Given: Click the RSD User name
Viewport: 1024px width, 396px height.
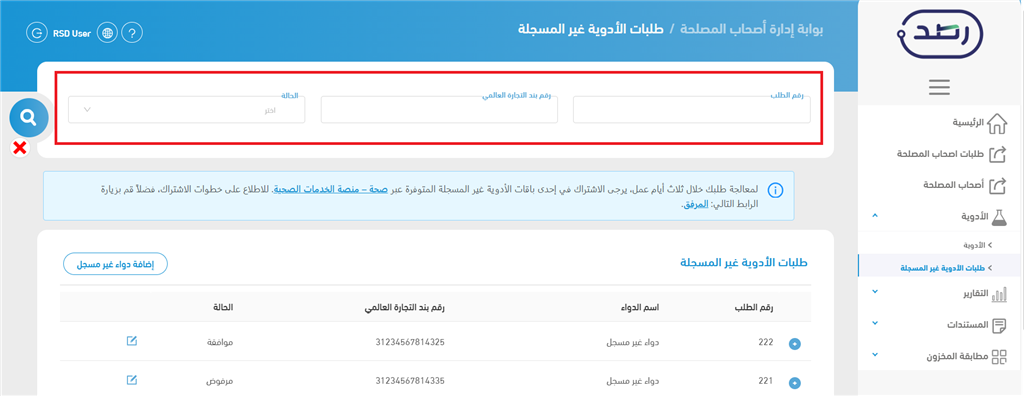Looking at the screenshot, I should [x=72, y=33].
